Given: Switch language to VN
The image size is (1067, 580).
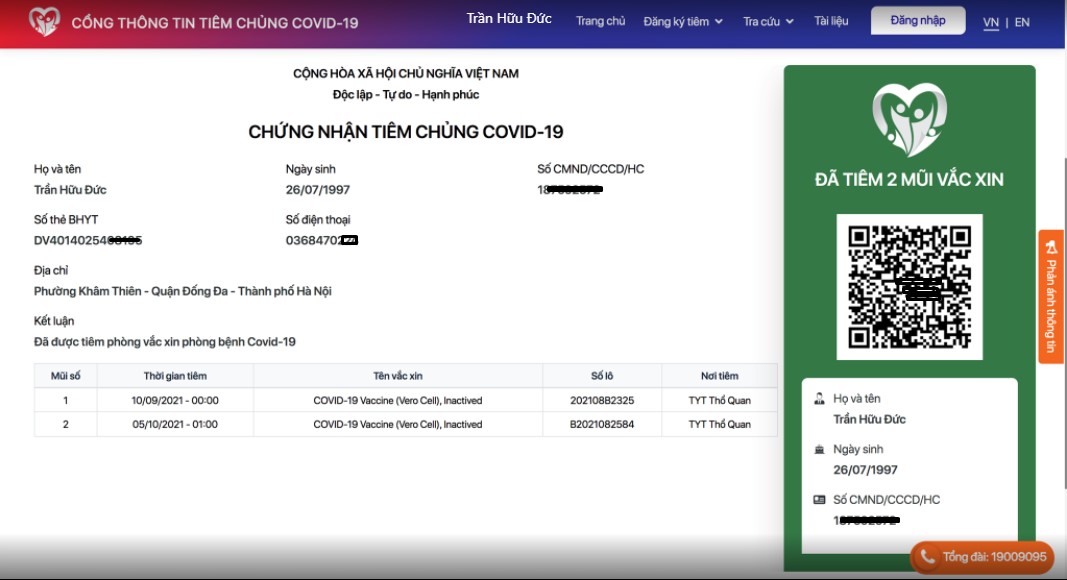Looking at the screenshot, I should click(990, 22).
